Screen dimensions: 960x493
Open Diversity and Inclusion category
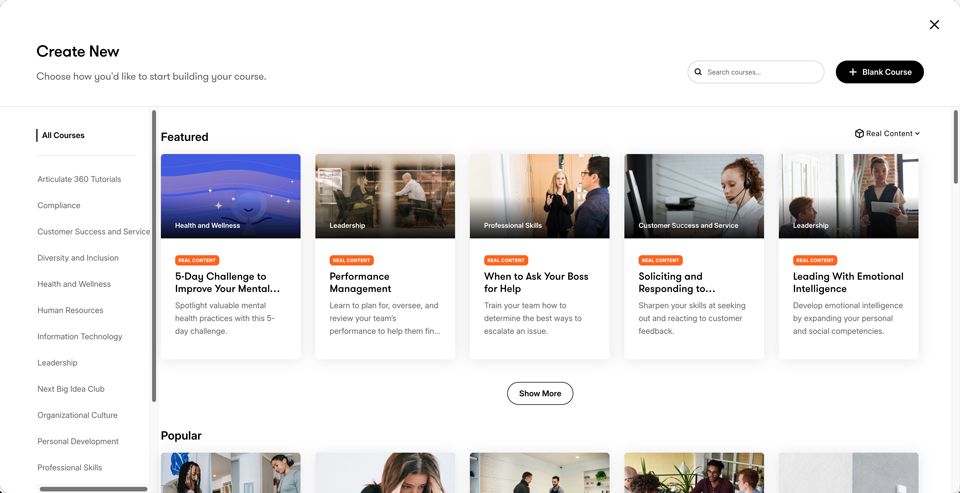[x=78, y=258]
